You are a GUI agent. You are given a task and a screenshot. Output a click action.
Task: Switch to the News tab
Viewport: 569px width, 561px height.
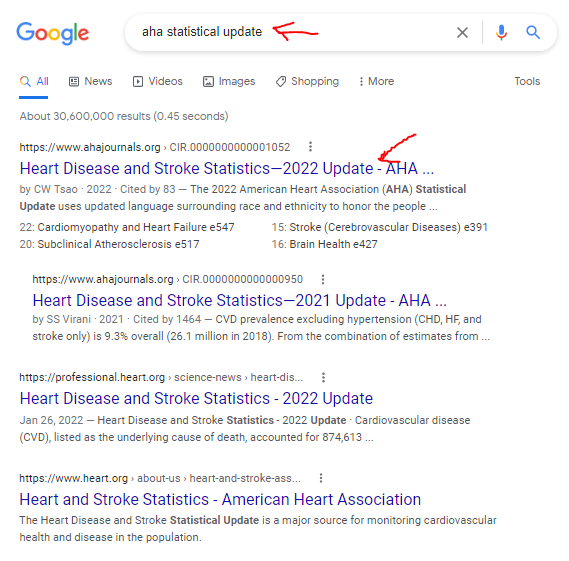(x=91, y=81)
